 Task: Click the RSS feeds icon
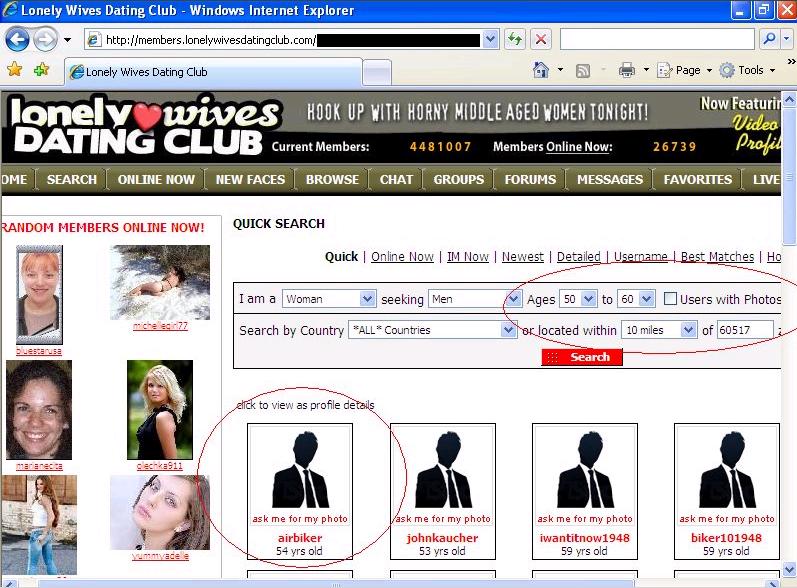(583, 71)
